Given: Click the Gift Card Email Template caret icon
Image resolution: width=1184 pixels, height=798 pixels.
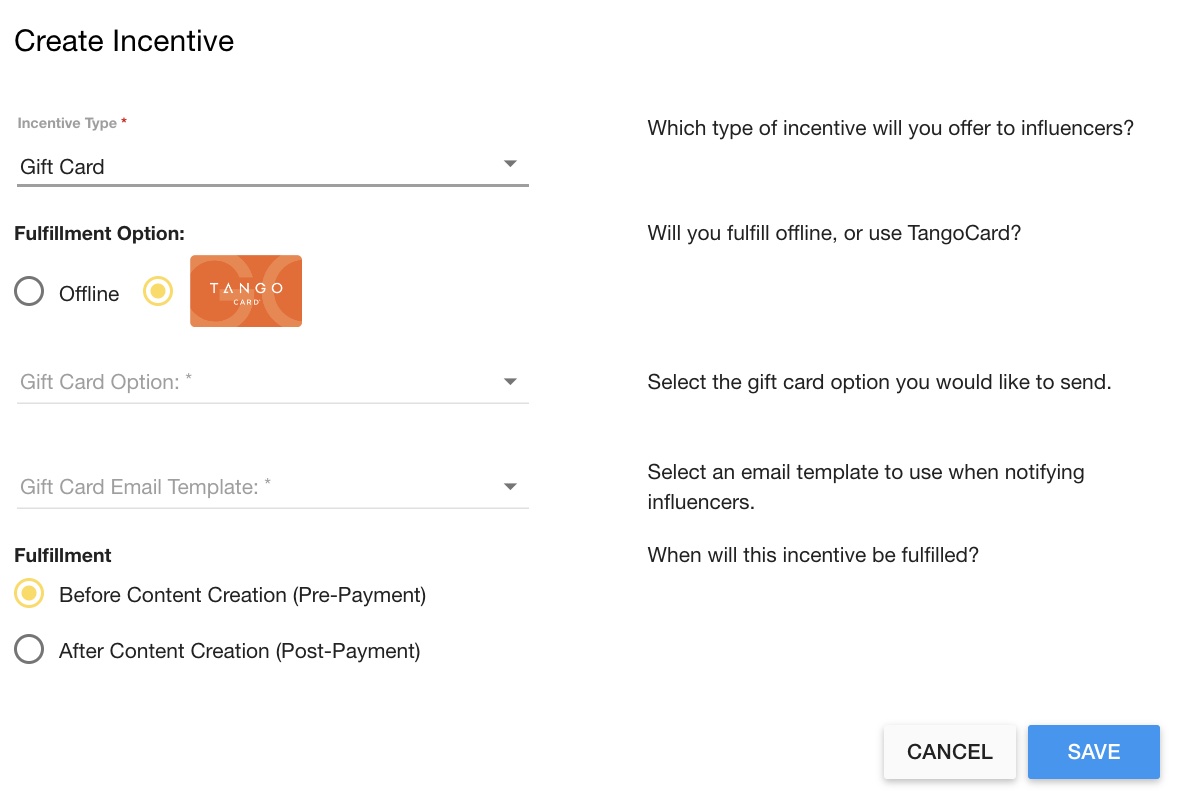Looking at the screenshot, I should coord(510,487).
